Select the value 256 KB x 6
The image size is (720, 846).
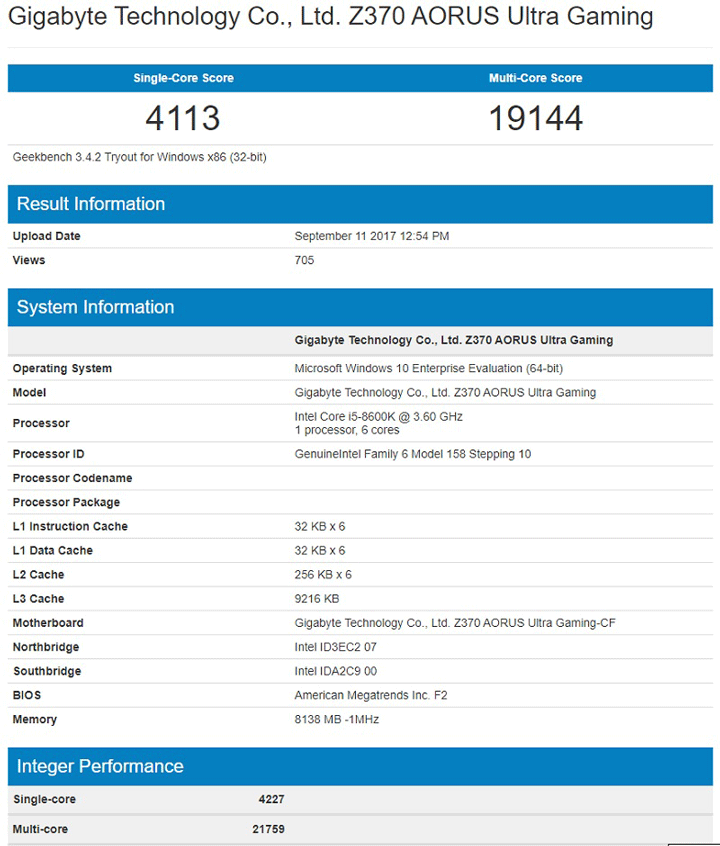(x=323, y=575)
